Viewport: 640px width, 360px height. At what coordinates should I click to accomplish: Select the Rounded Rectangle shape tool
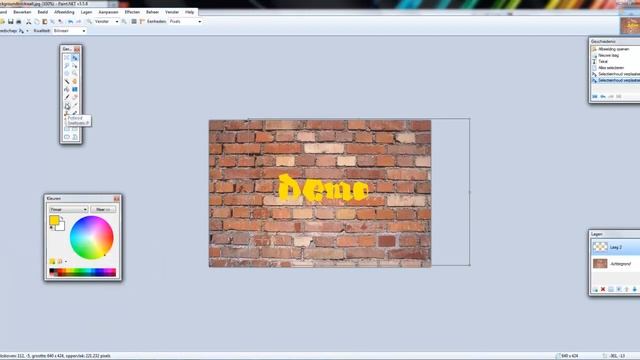pyautogui.click(x=75, y=129)
